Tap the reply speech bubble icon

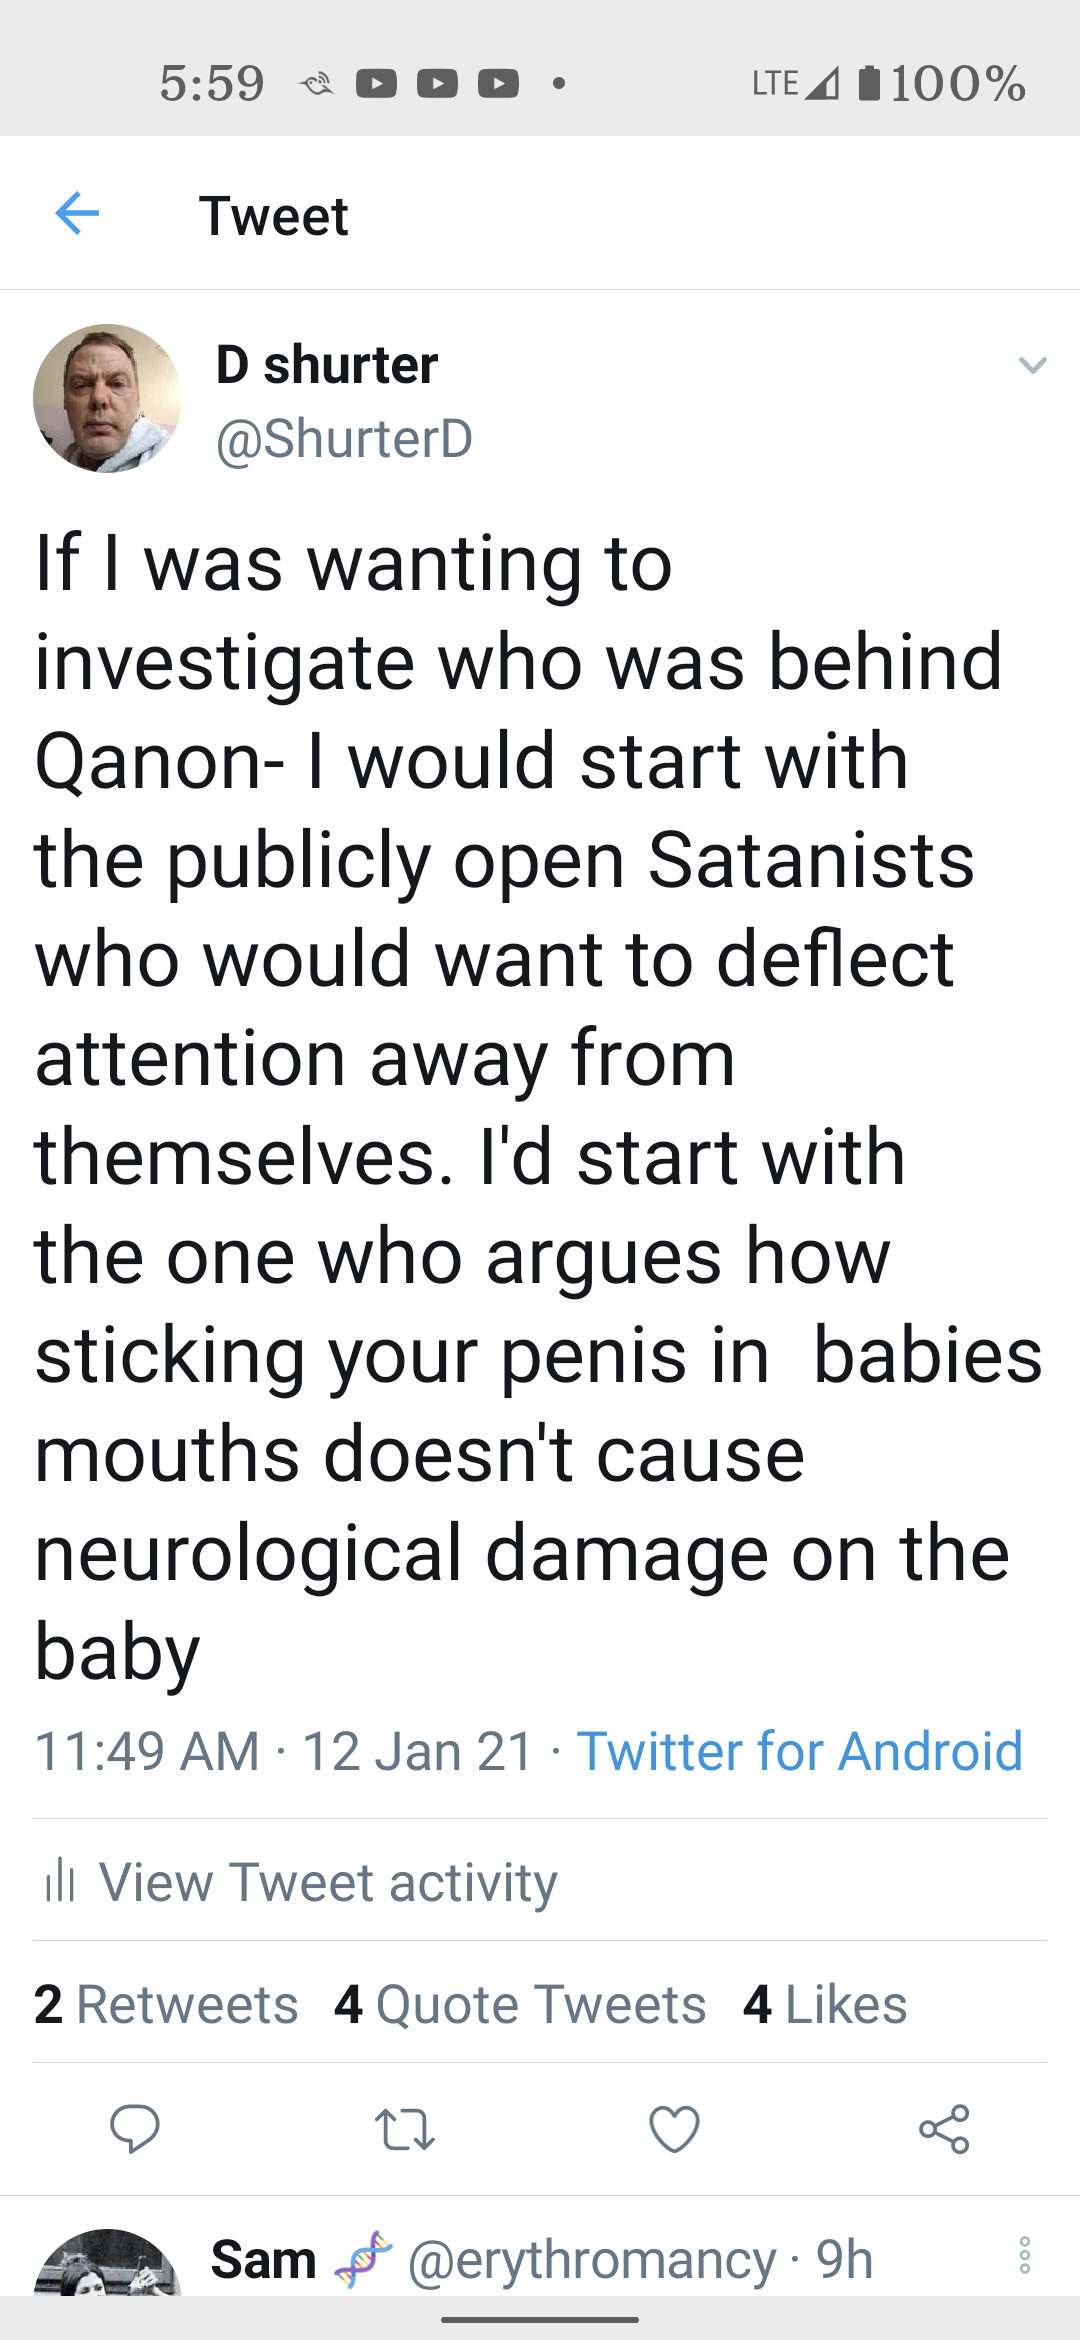coord(135,2128)
